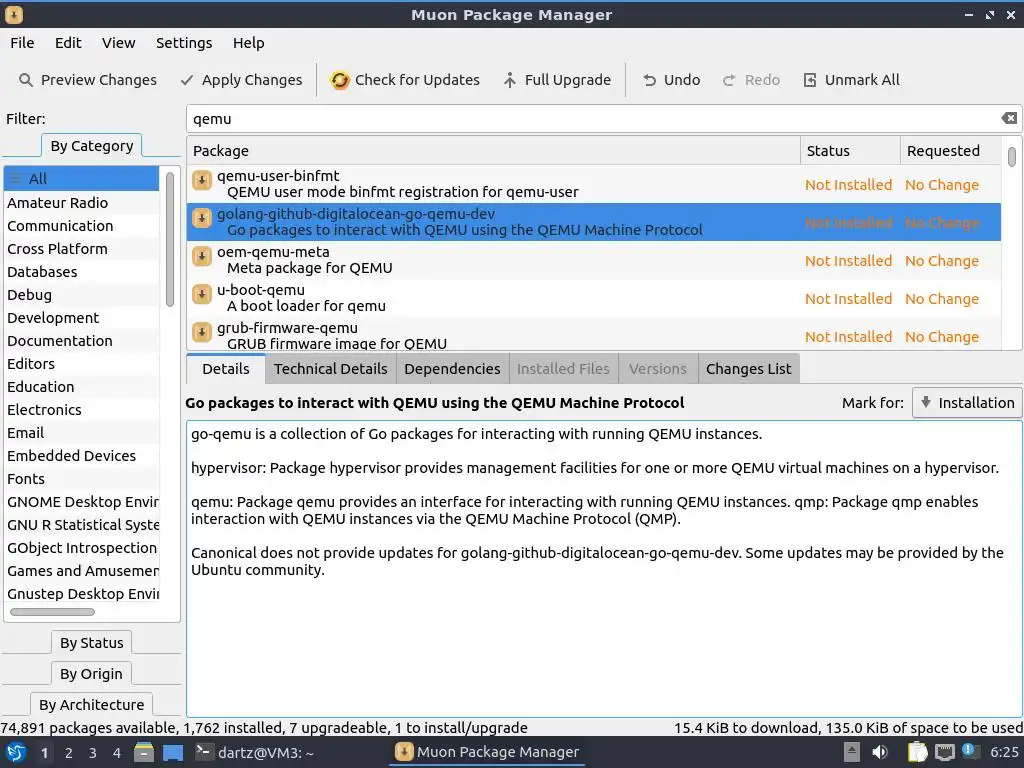The width and height of the screenshot is (1024, 768).
Task: Click the By Category filter header
Action: click(91, 146)
